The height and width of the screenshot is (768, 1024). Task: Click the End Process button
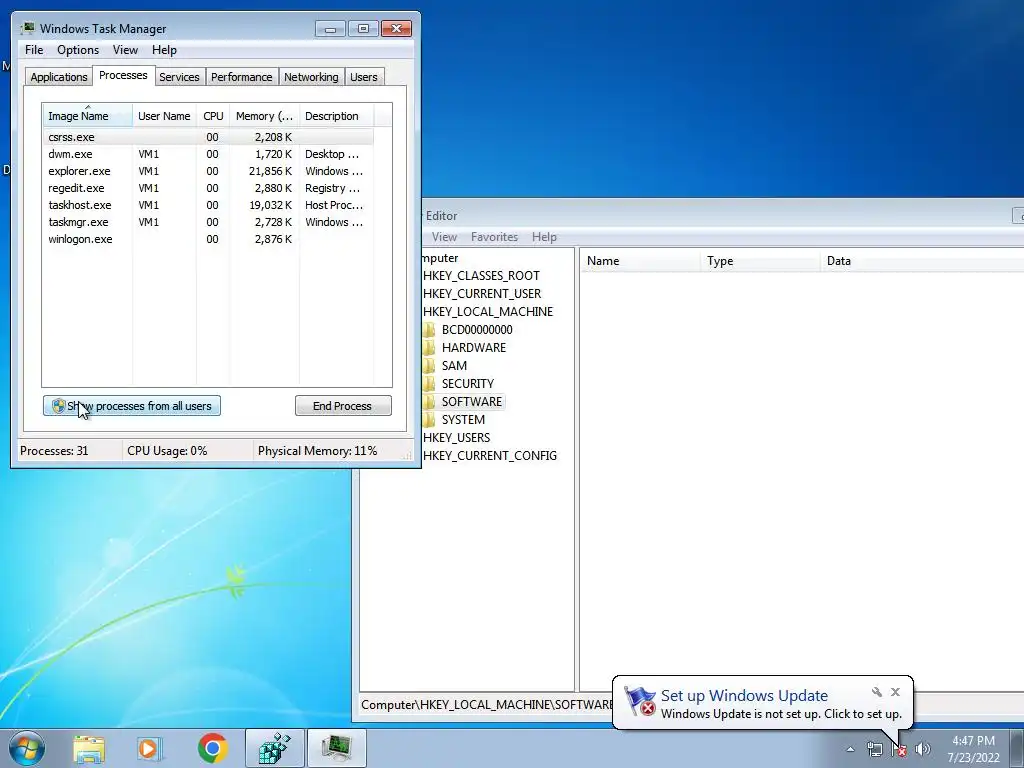click(343, 406)
